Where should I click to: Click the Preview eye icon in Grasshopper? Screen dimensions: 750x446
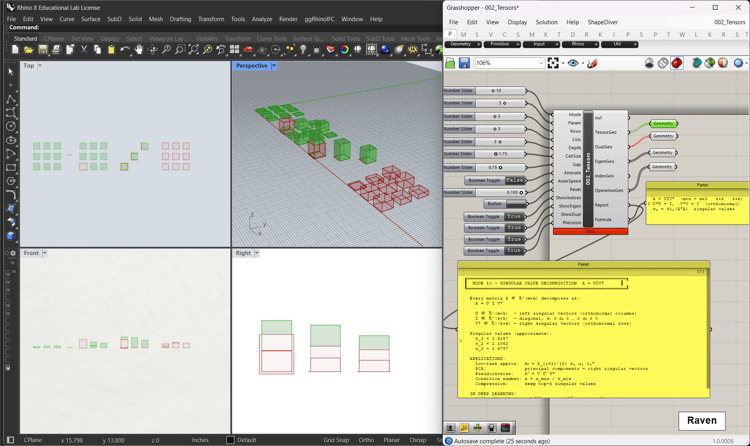point(573,63)
